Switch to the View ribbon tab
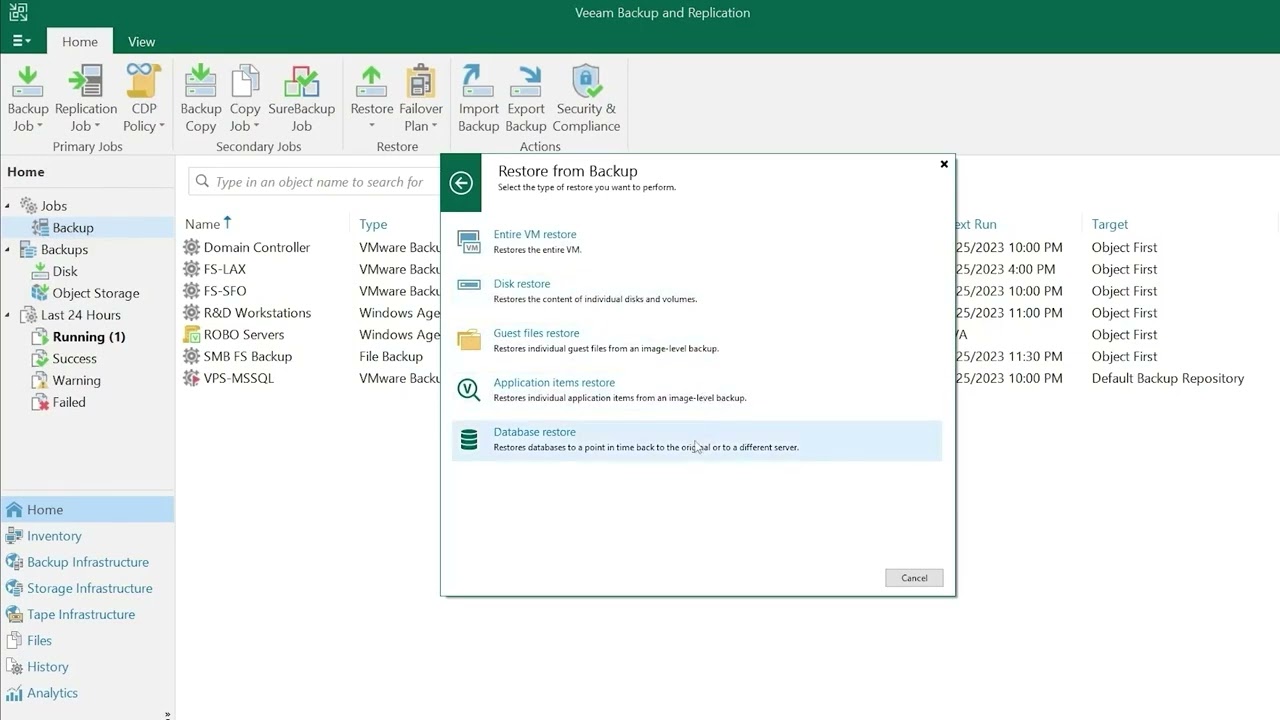The height and width of the screenshot is (720, 1280). (x=141, y=42)
